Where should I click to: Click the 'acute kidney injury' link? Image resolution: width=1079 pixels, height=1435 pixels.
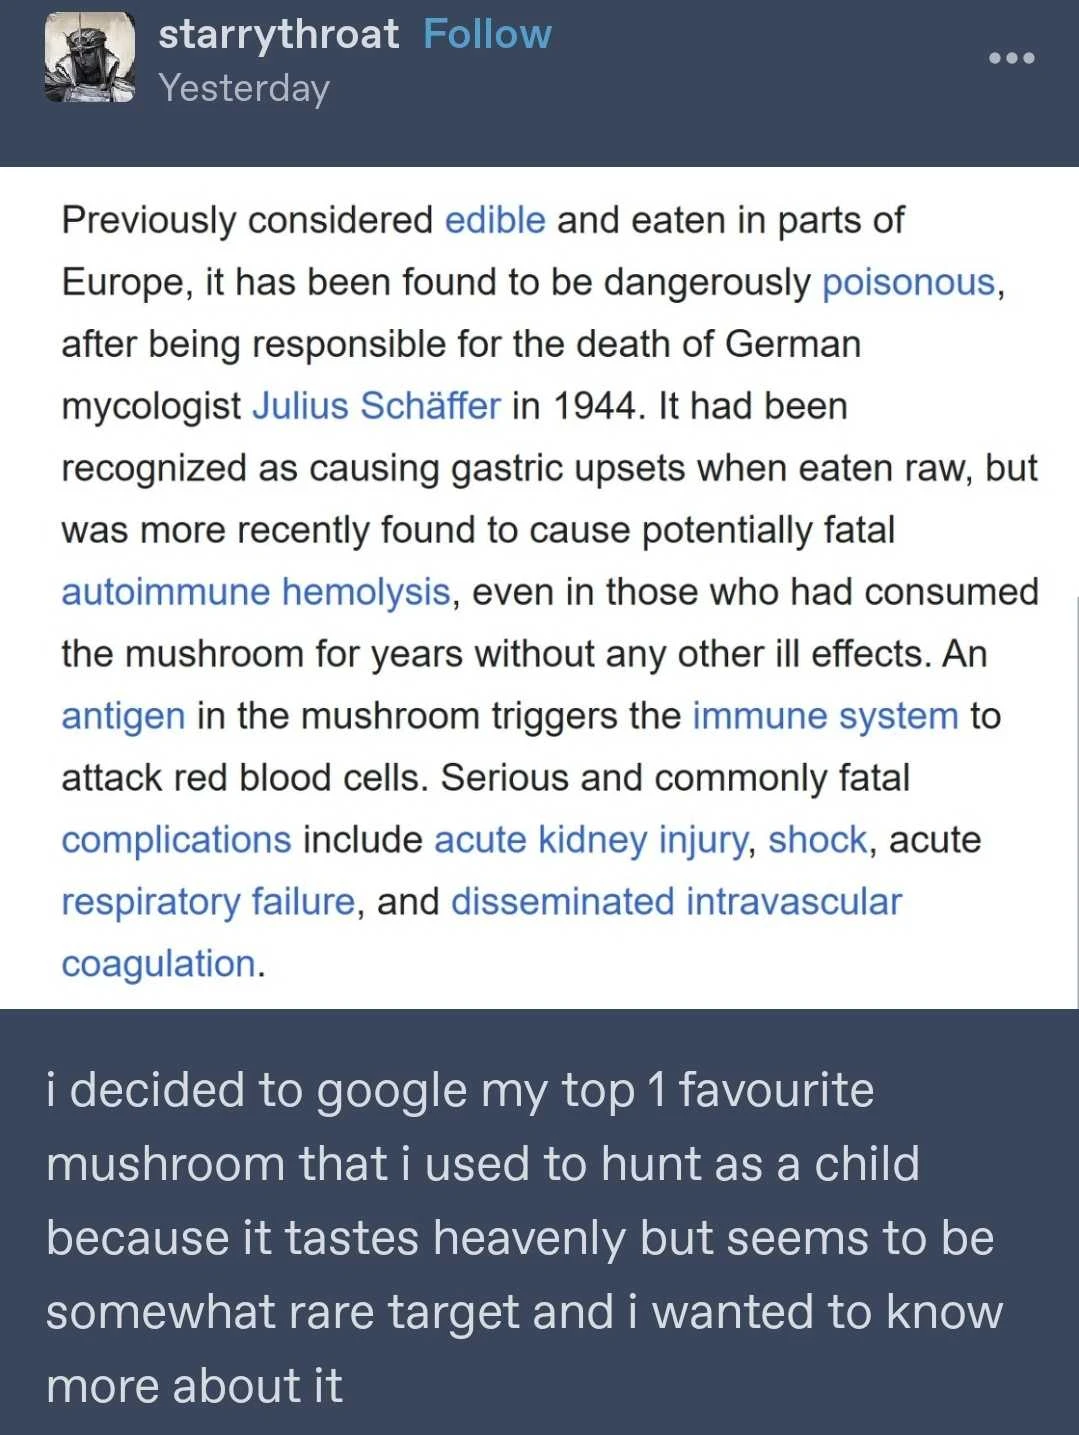click(590, 840)
